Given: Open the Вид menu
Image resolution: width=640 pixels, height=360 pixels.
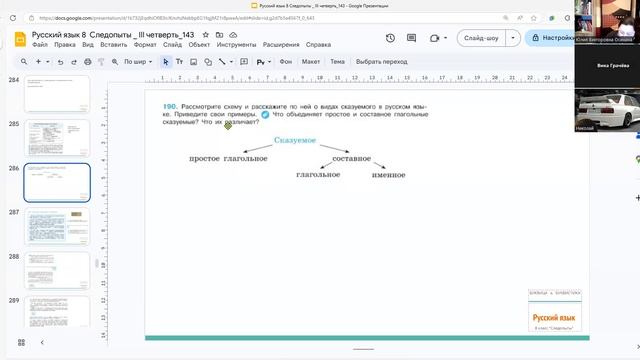Looking at the screenshot, I should [x=88, y=44].
